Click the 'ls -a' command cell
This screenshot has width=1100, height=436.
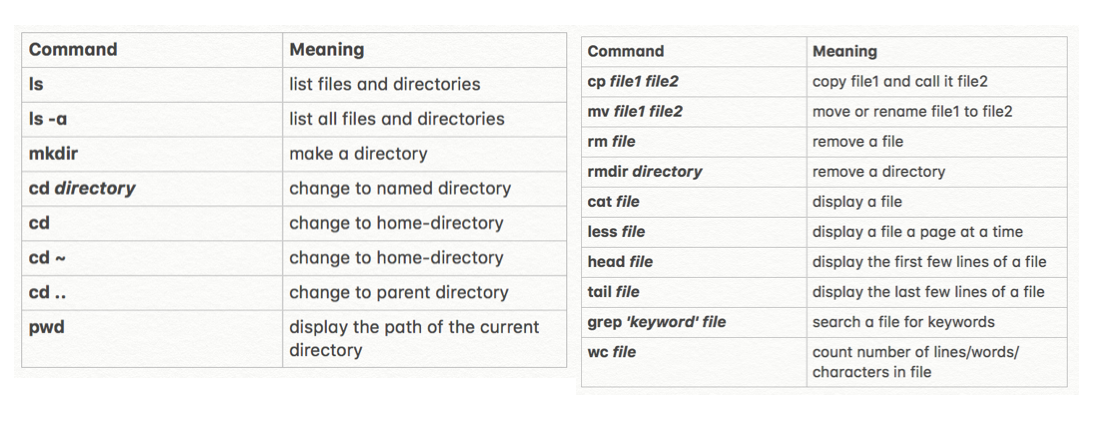[152, 119]
